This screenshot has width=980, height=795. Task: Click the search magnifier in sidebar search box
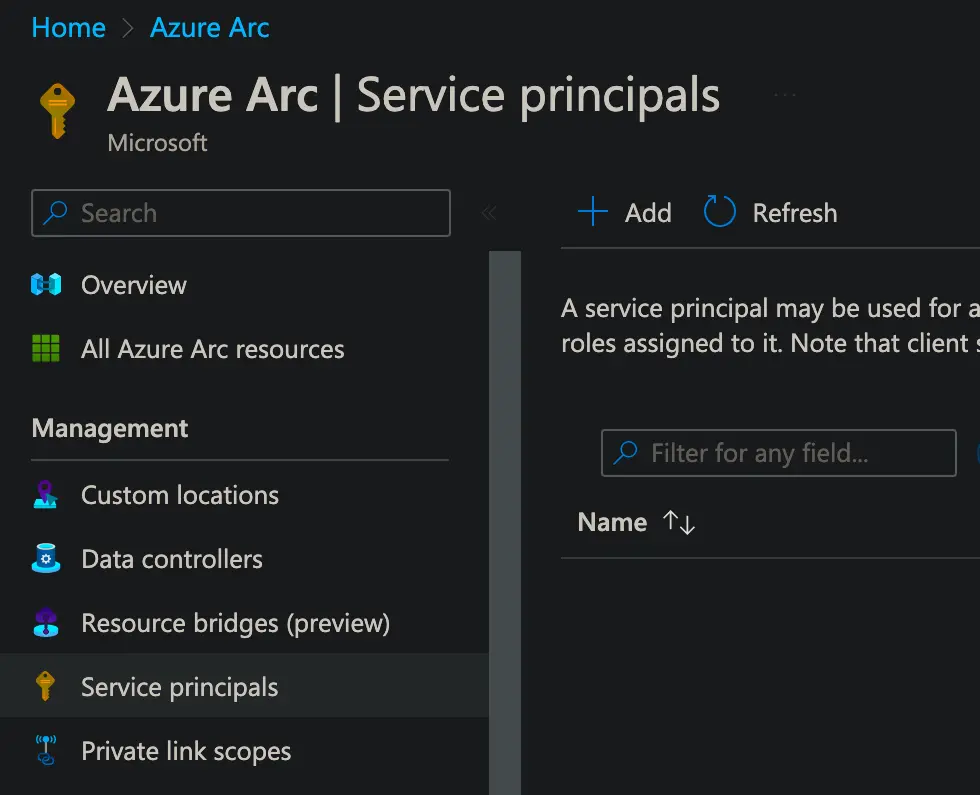(53, 213)
